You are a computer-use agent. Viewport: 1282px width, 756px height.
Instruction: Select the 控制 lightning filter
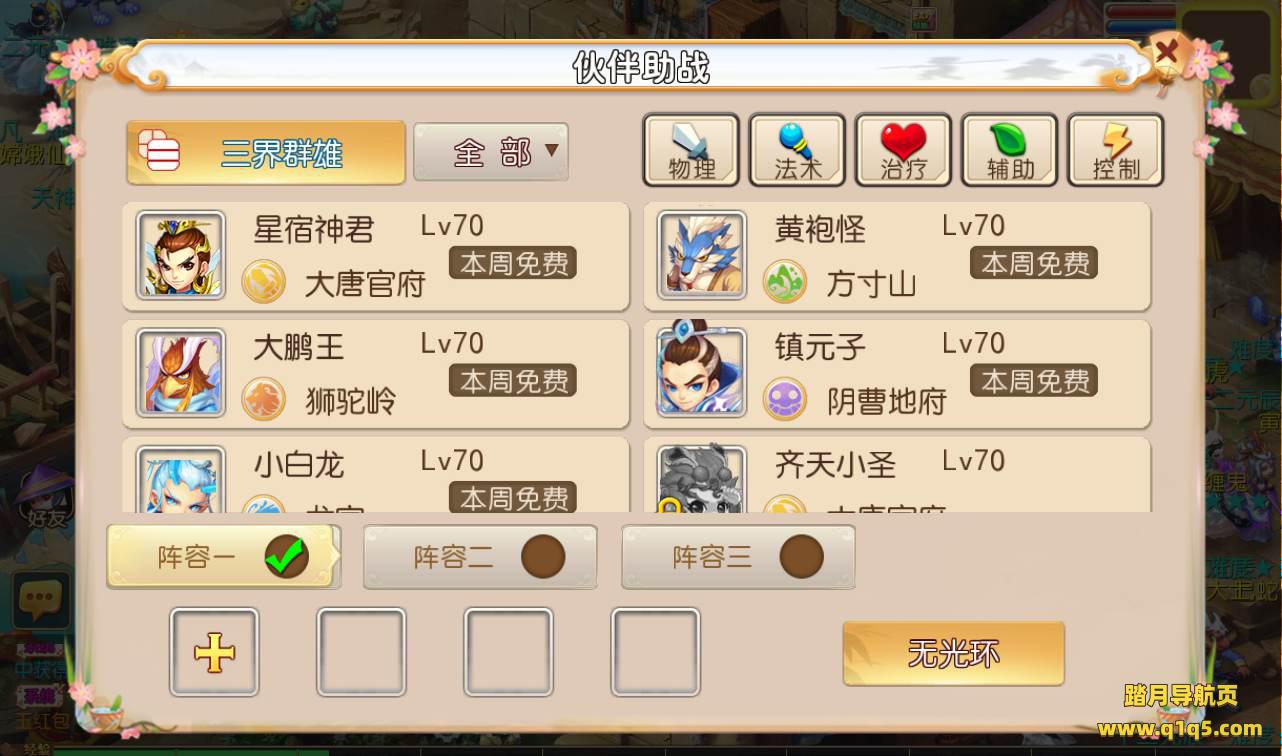coord(1115,150)
